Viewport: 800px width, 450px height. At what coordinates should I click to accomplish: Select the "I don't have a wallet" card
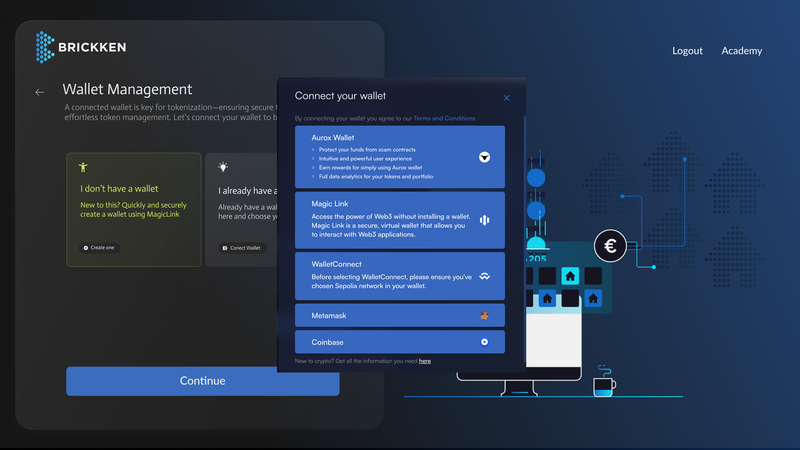133,210
